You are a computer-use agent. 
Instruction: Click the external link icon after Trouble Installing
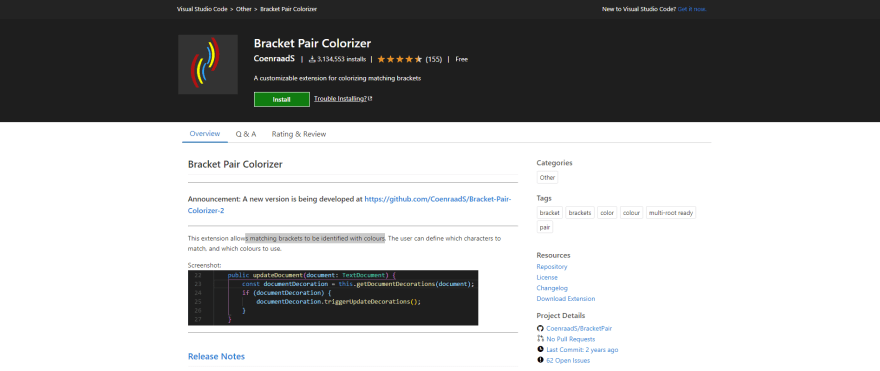pos(370,99)
